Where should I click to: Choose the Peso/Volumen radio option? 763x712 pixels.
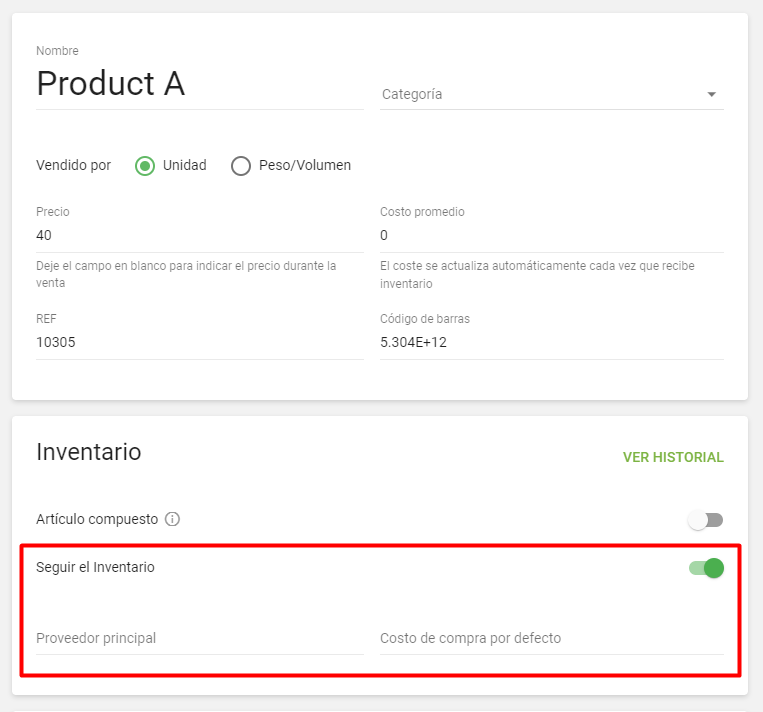tap(241, 166)
